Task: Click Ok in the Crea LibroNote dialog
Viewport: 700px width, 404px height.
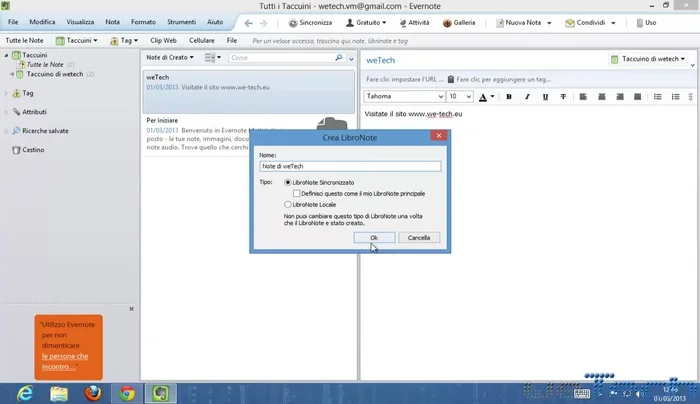Action: (373, 238)
